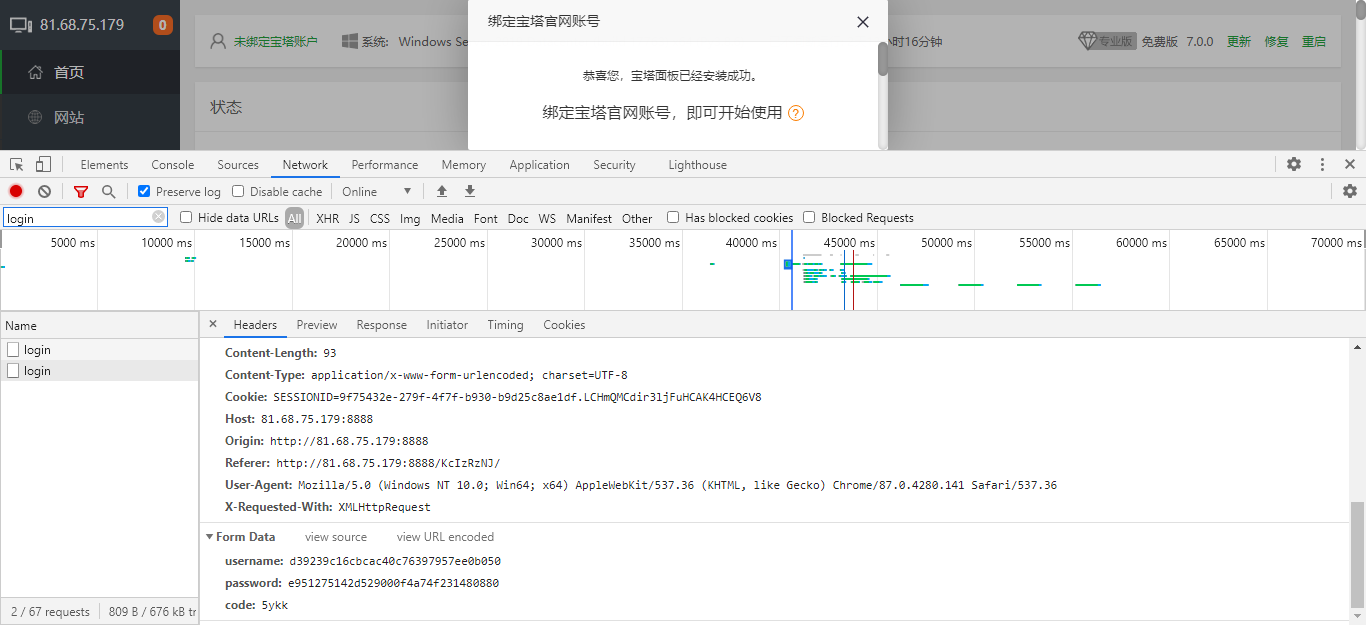Close the request details pane
The height and width of the screenshot is (625, 1366).
[x=213, y=324]
